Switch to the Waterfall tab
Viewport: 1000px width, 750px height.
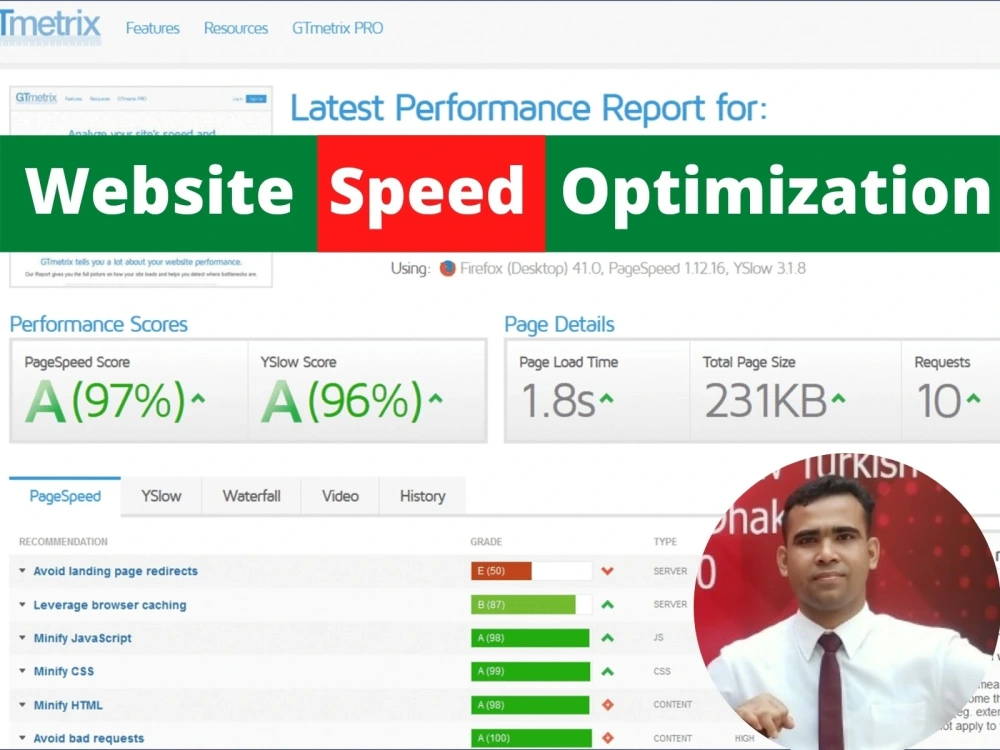(x=251, y=496)
